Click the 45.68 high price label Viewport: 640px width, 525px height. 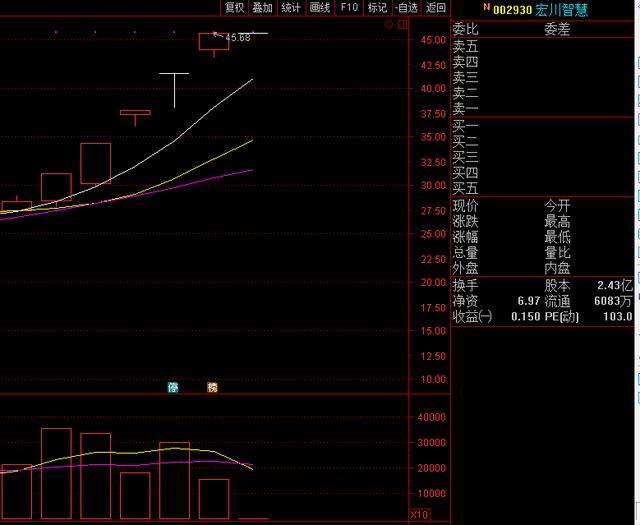238,38
